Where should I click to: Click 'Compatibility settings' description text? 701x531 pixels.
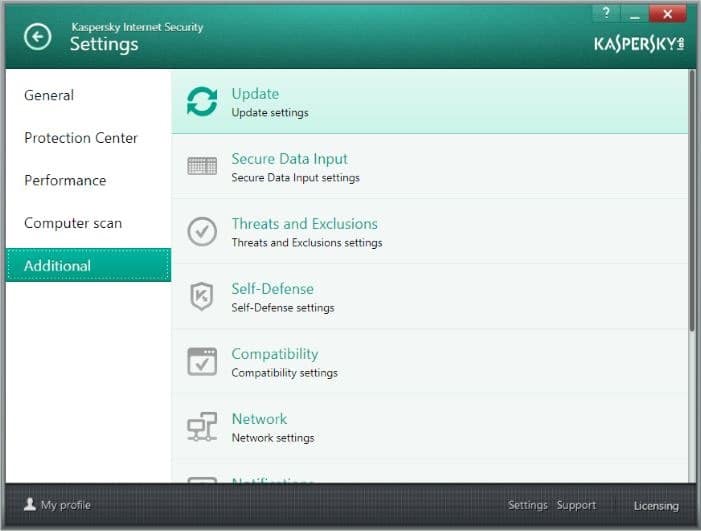pyautogui.click(x=285, y=373)
